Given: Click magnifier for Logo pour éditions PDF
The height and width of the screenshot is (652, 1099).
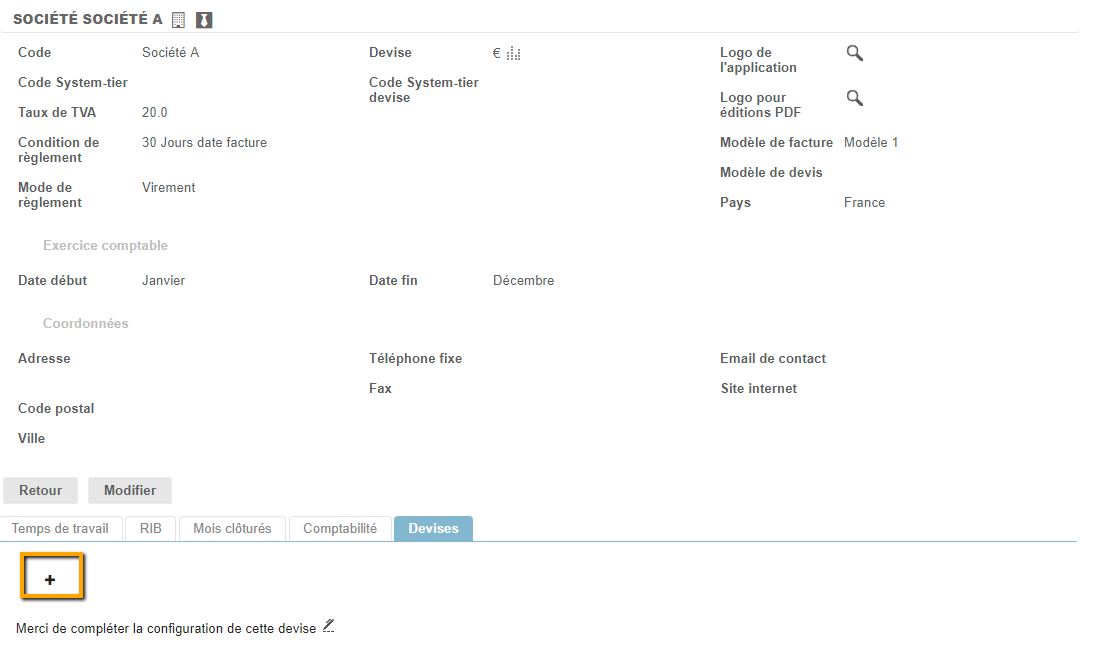Looking at the screenshot, I should [x=854, y=98].
